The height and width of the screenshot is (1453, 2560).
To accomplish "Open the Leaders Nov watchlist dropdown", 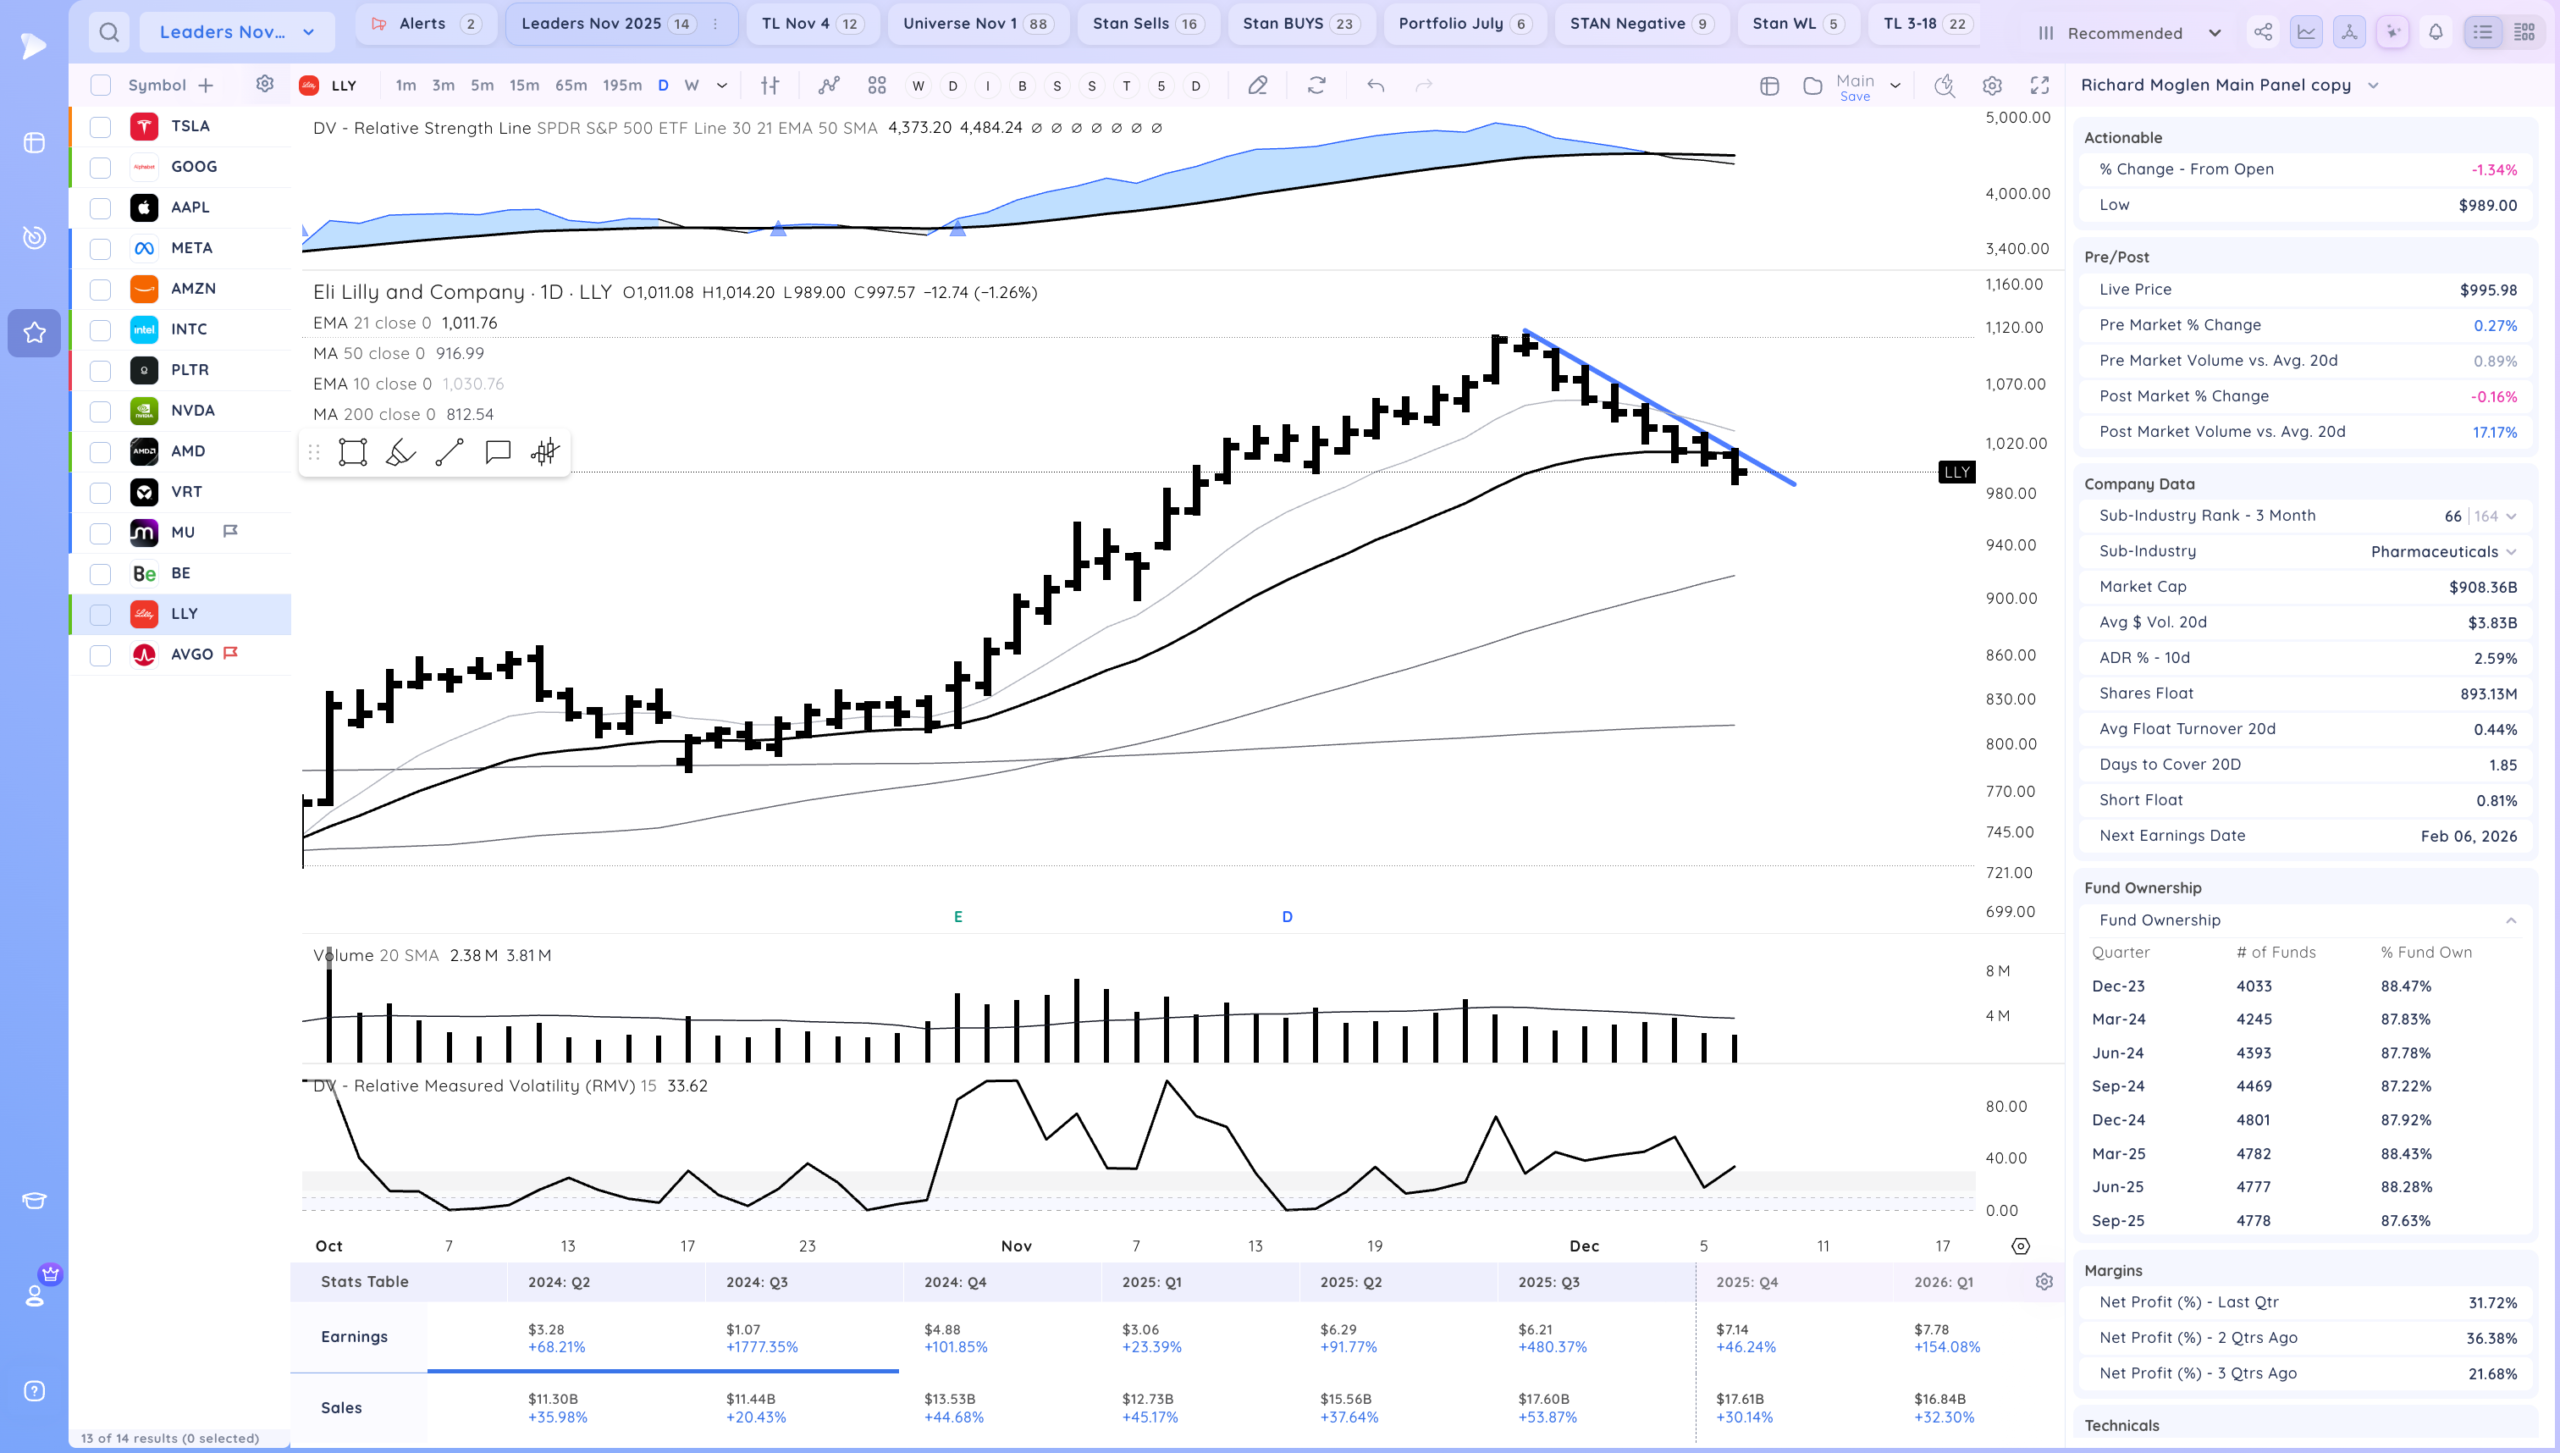I will pyautogui.click(x=237, y=32).
